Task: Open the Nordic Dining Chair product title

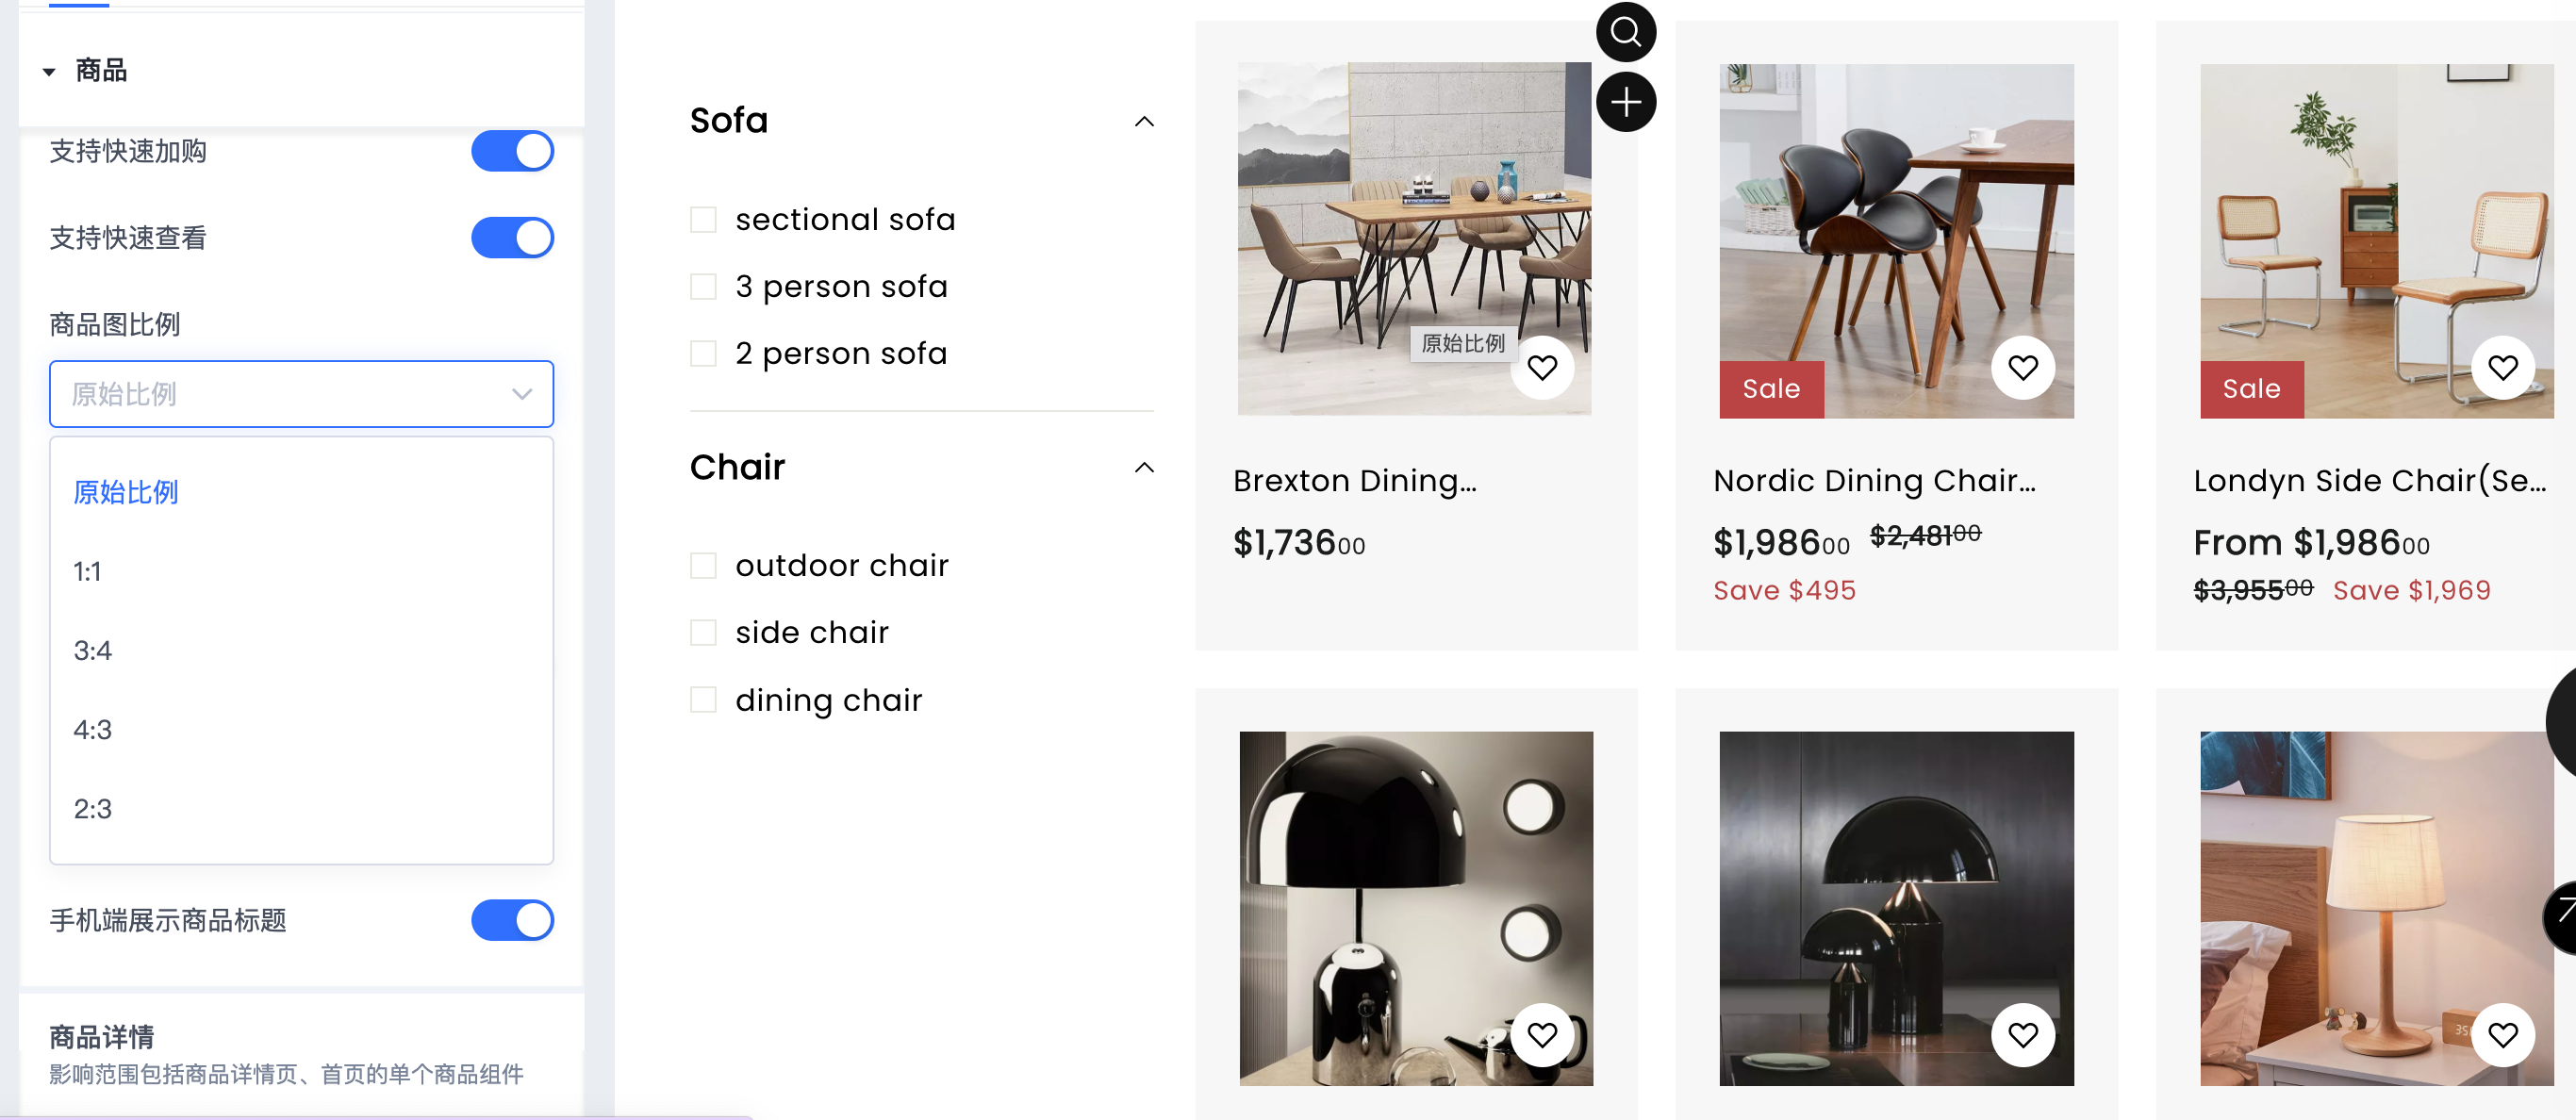Action: coord(1874,481)
